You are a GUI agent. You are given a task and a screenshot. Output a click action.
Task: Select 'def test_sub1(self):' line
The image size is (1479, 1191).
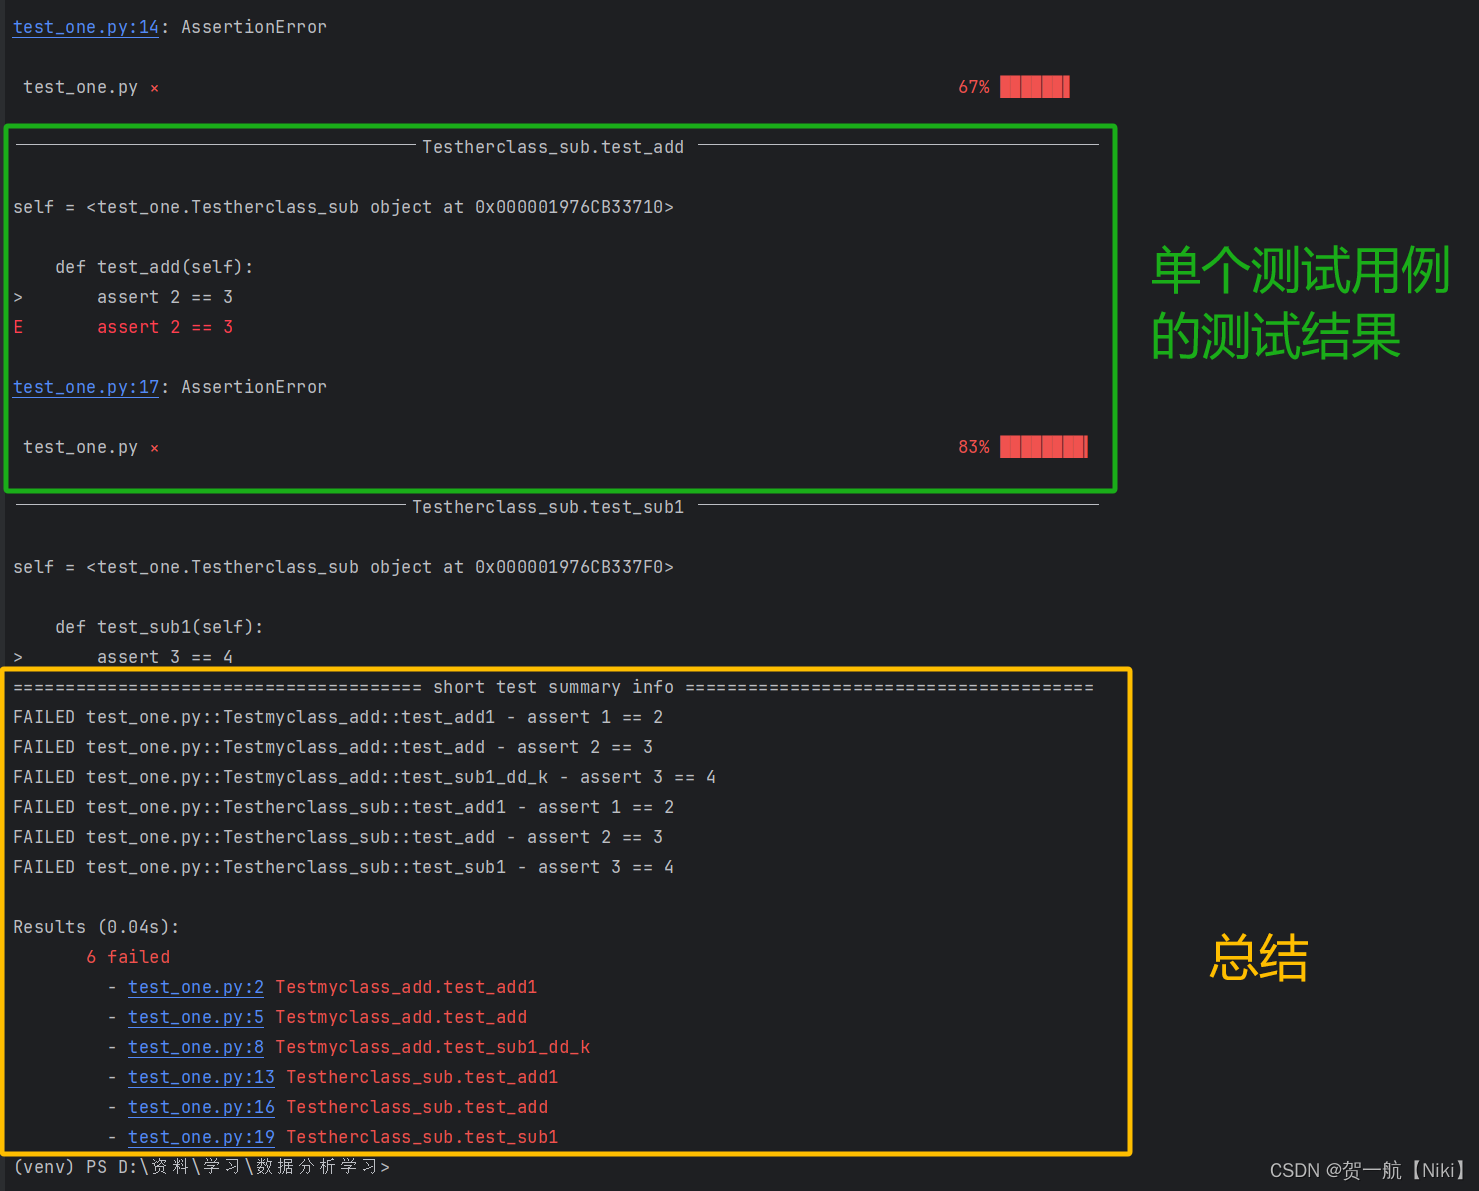coord(159,627)
